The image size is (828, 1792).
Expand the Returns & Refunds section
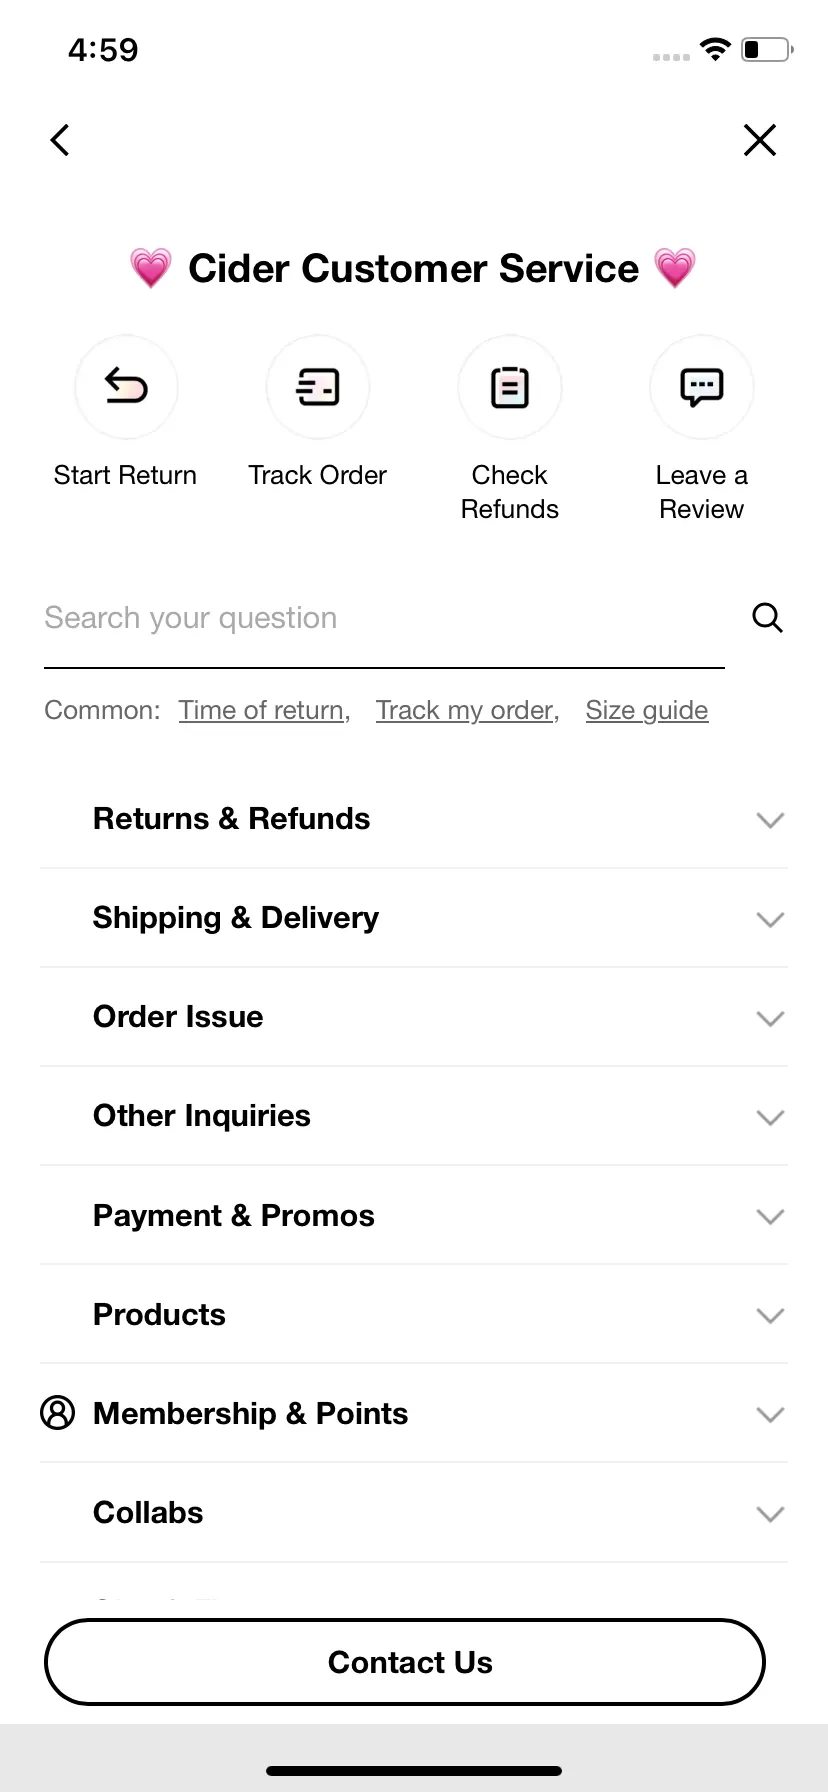414,819
